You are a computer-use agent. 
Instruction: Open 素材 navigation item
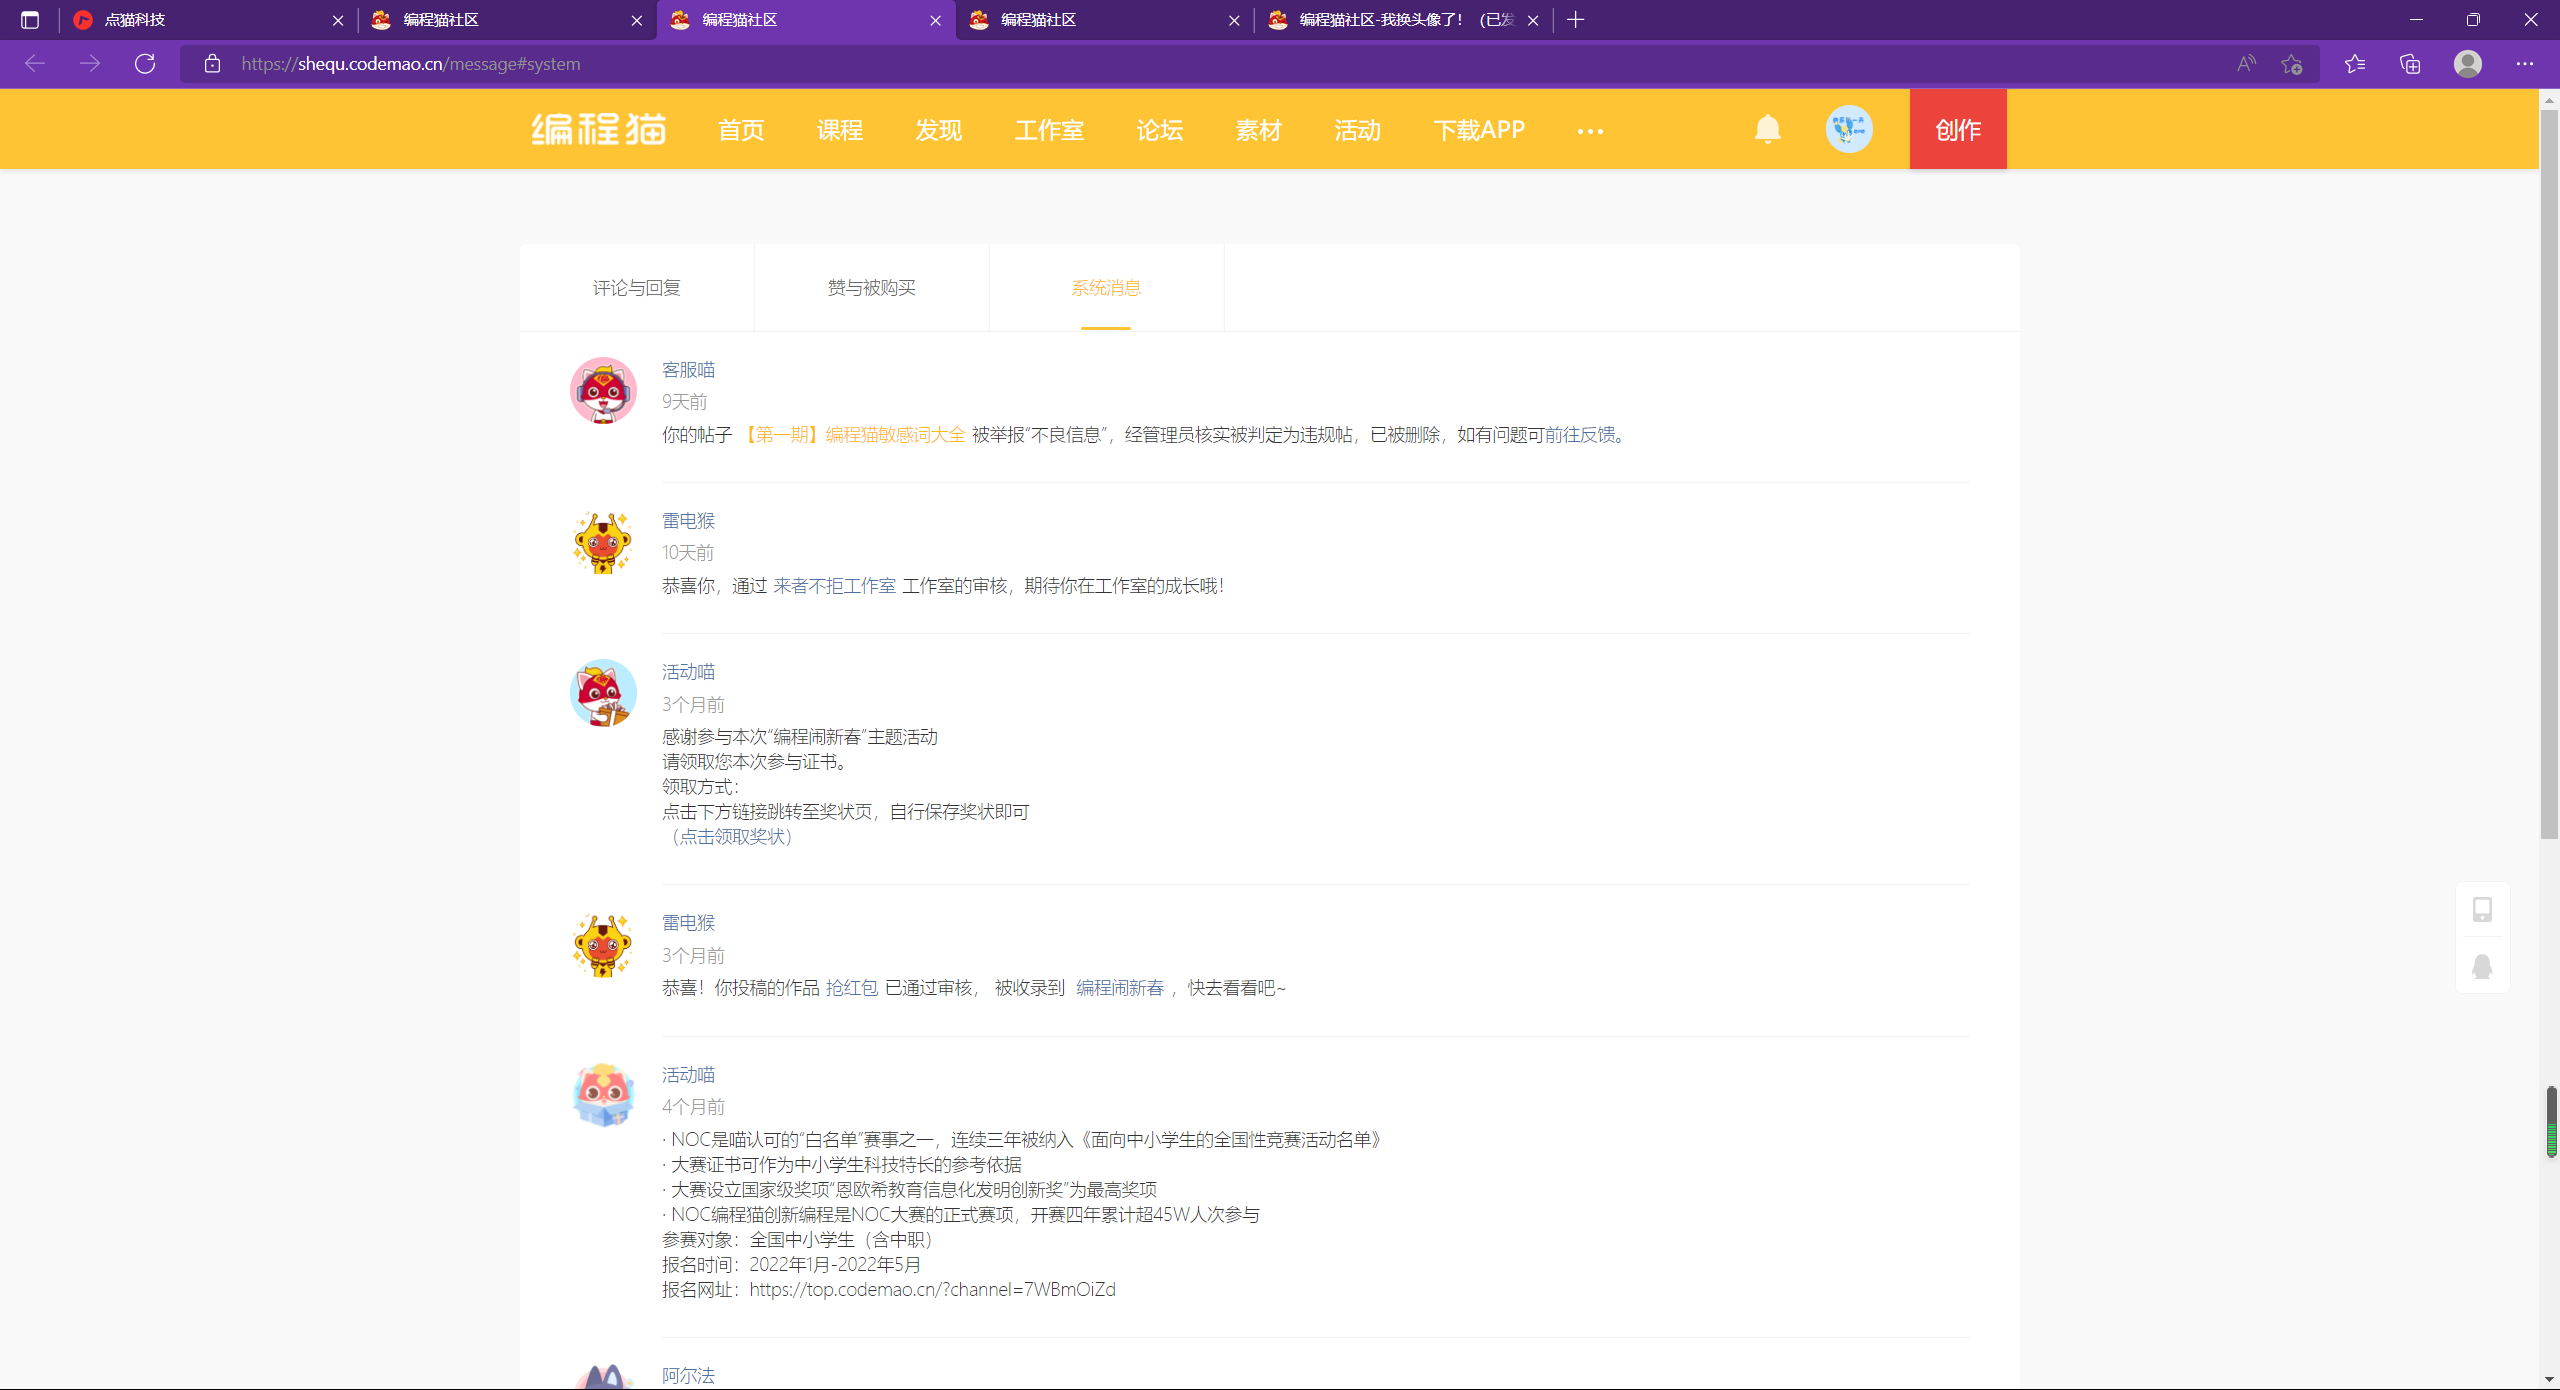coord(1258,130)
